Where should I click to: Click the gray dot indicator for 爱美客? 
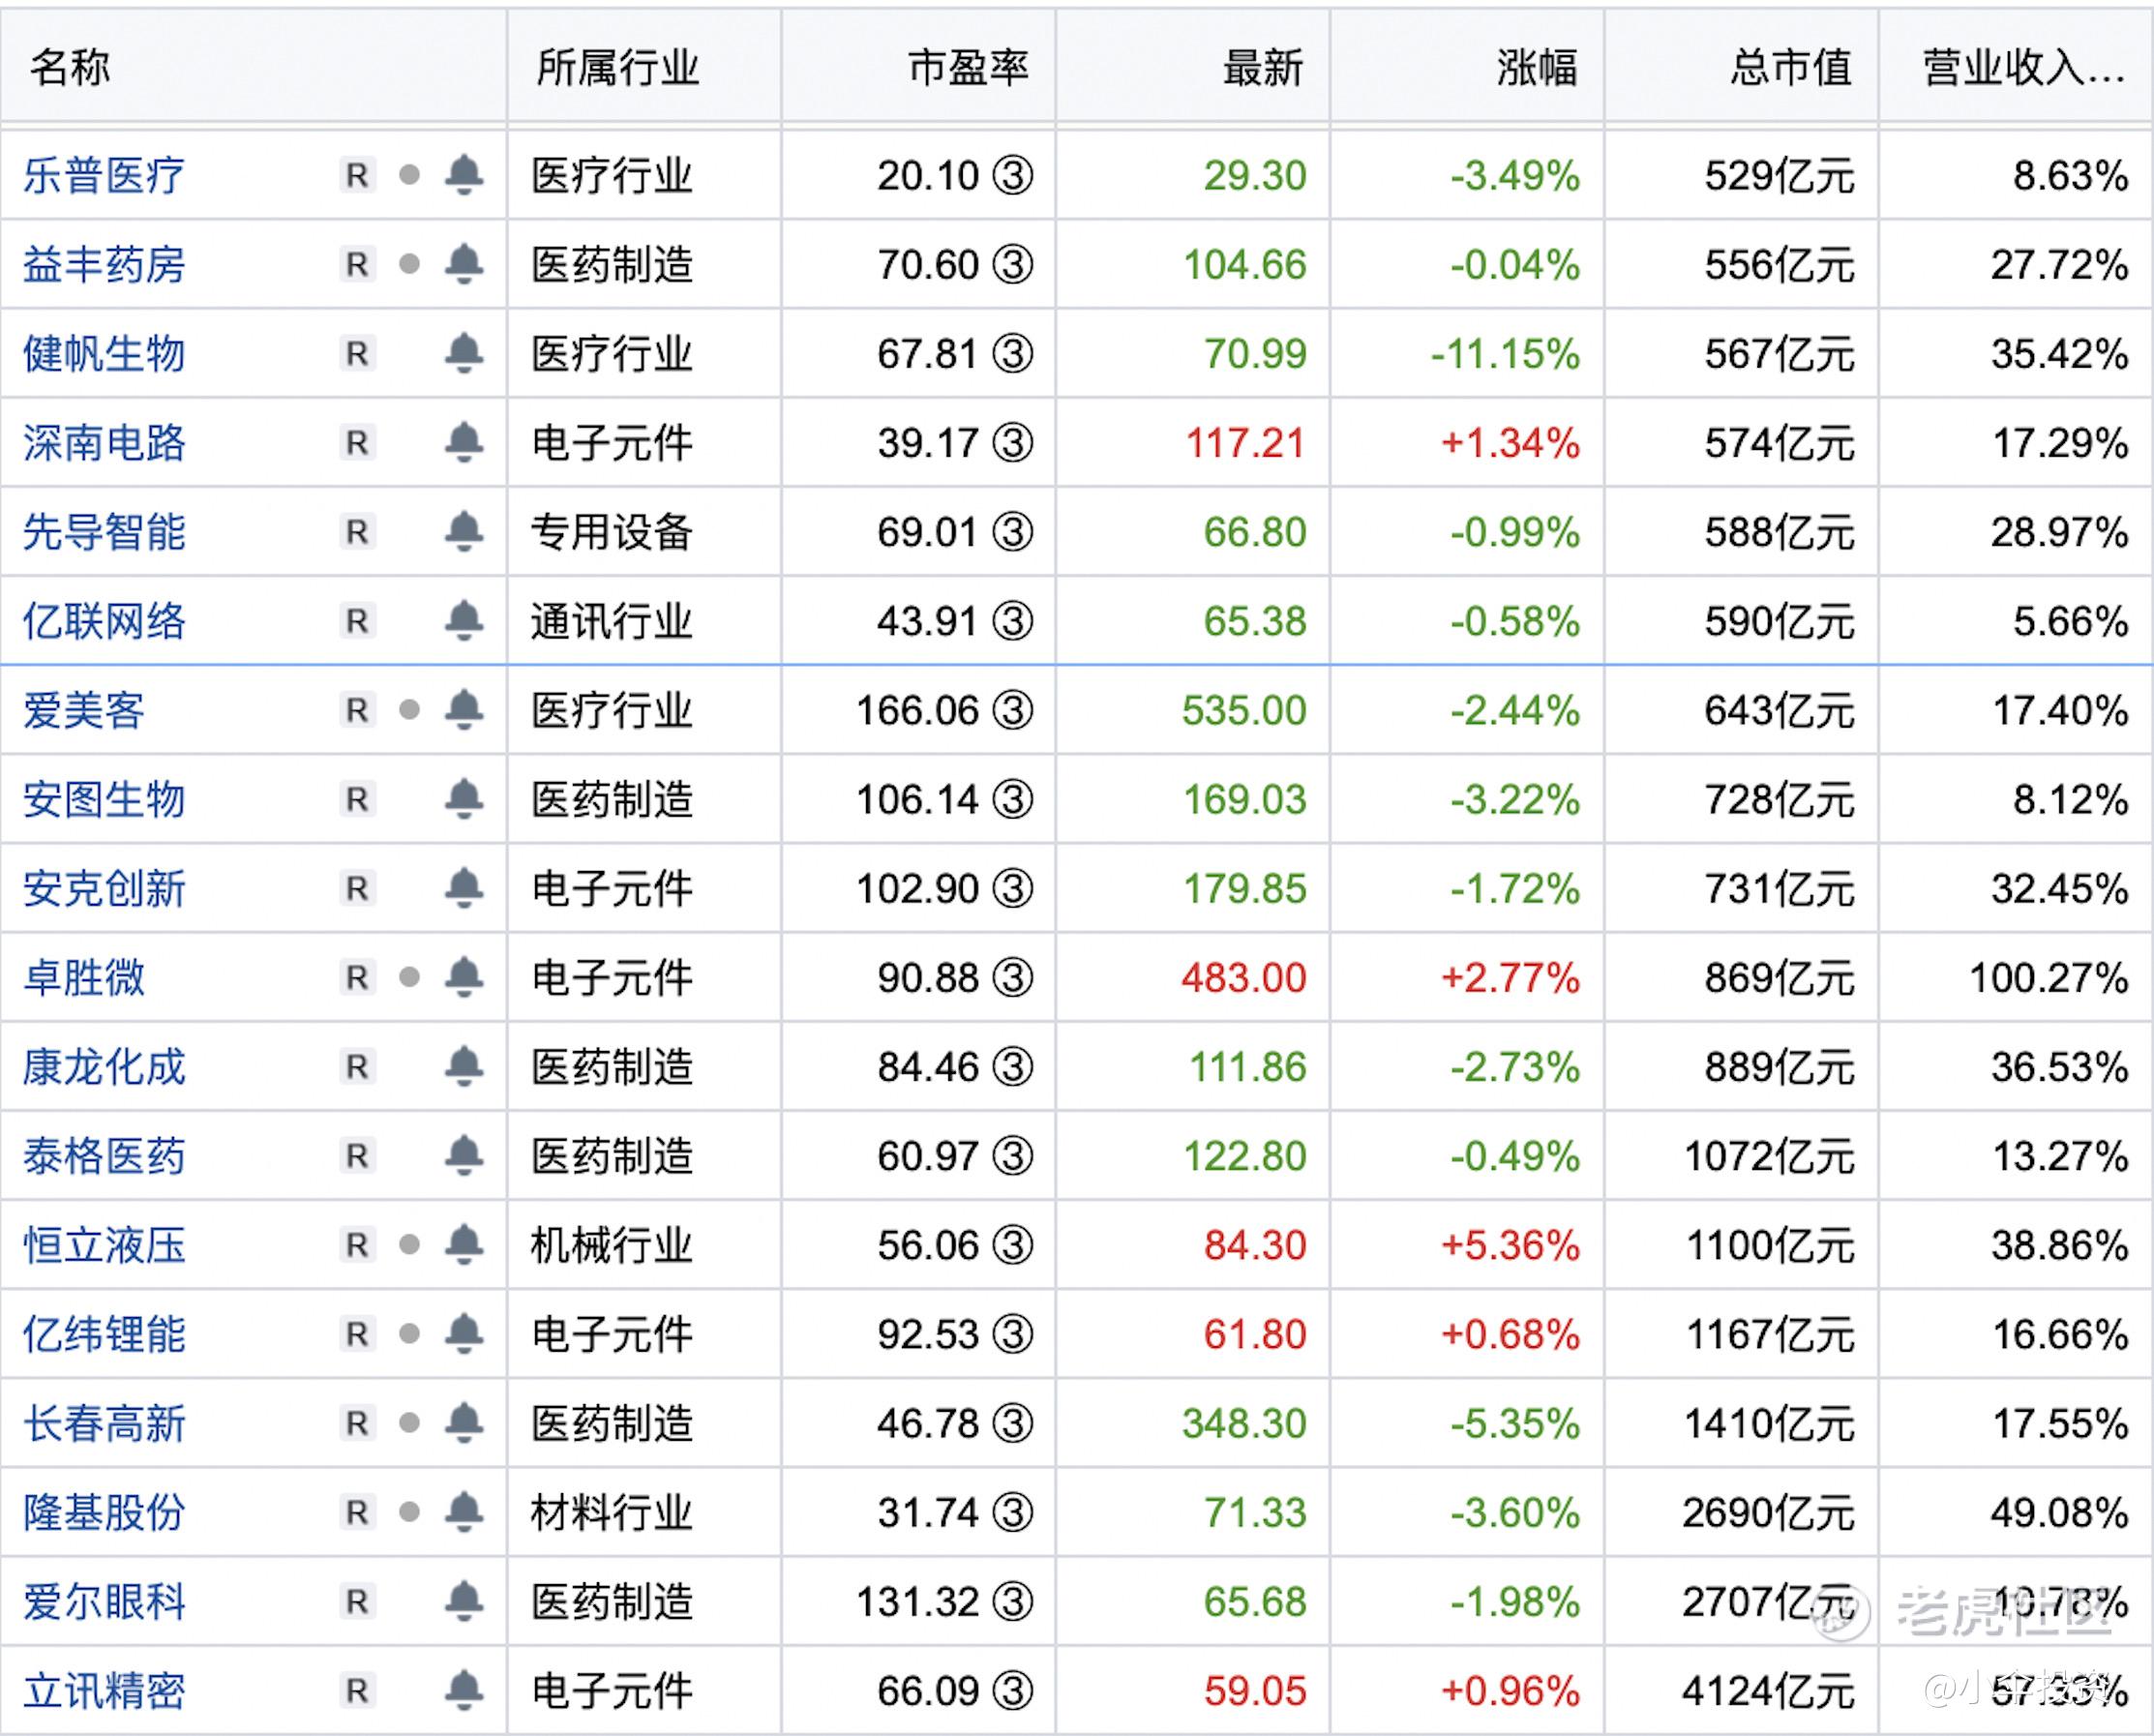pos(409,709)
